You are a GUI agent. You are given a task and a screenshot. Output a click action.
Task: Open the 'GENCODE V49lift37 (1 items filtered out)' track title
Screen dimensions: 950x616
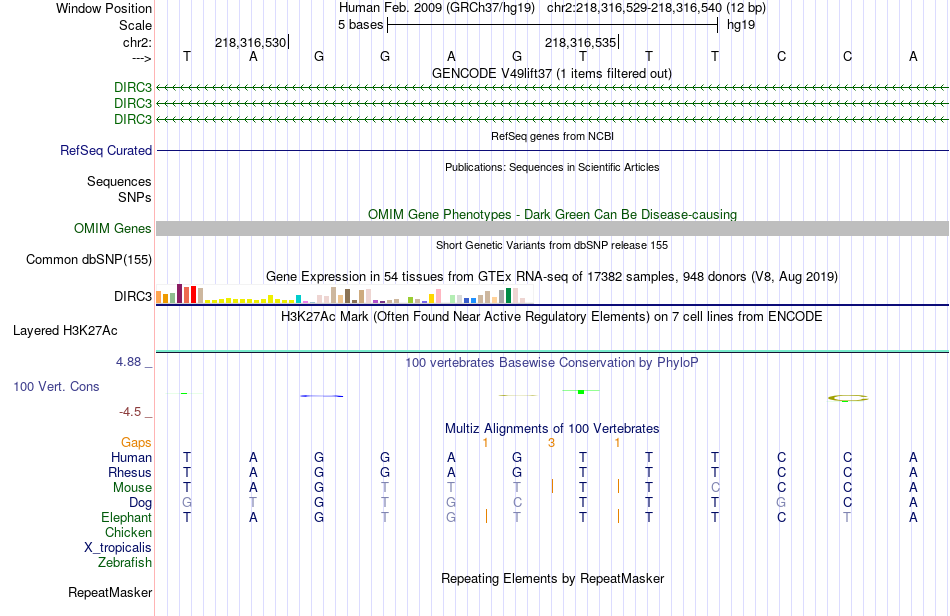click(x=552, y=73)
